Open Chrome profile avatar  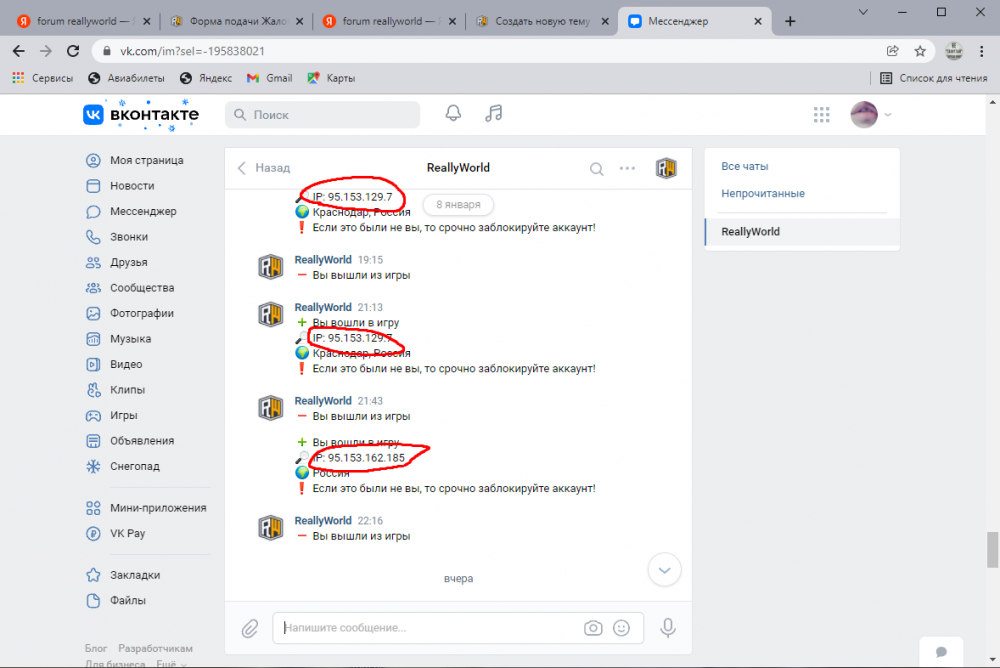pos(954,51)
